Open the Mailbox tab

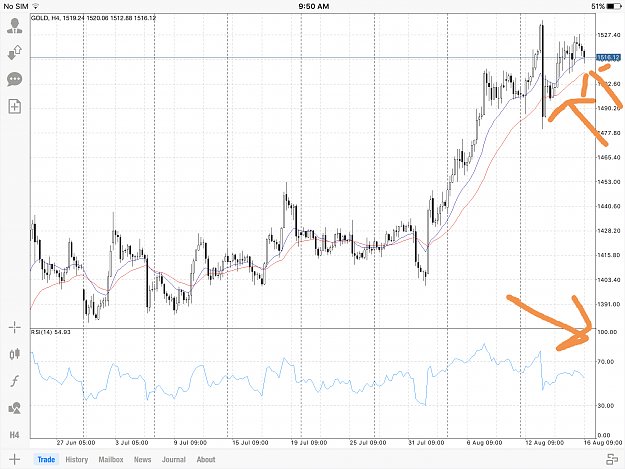tap(111, 459)
